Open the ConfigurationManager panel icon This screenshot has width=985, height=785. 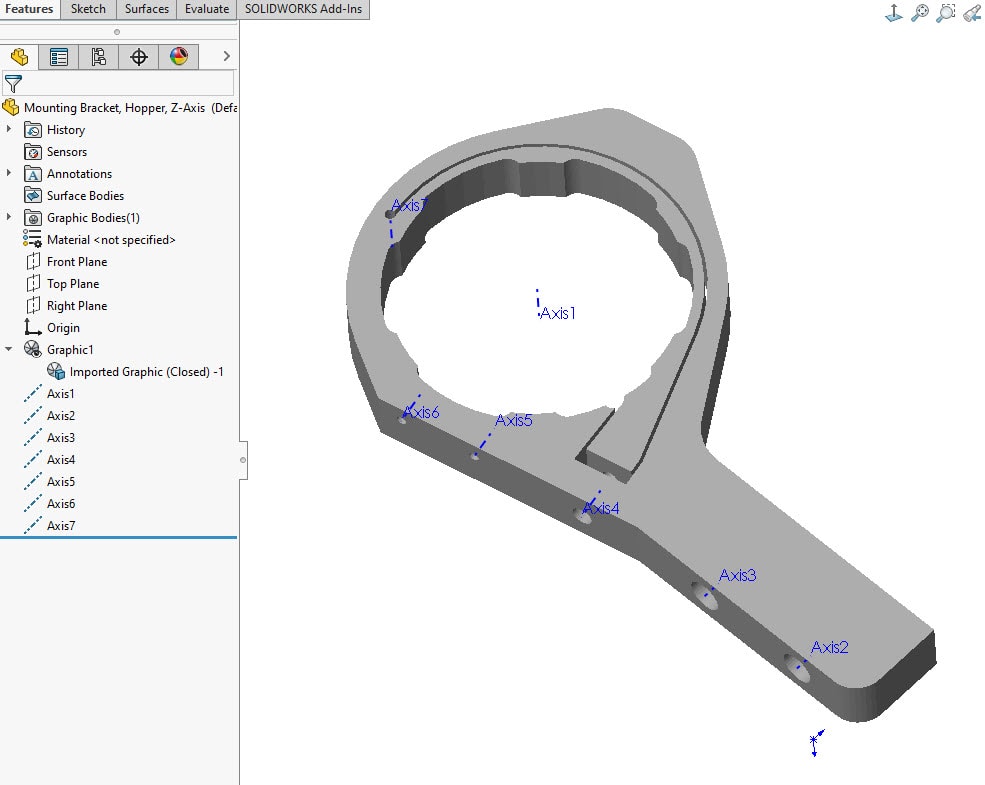(x=99, y=57)
